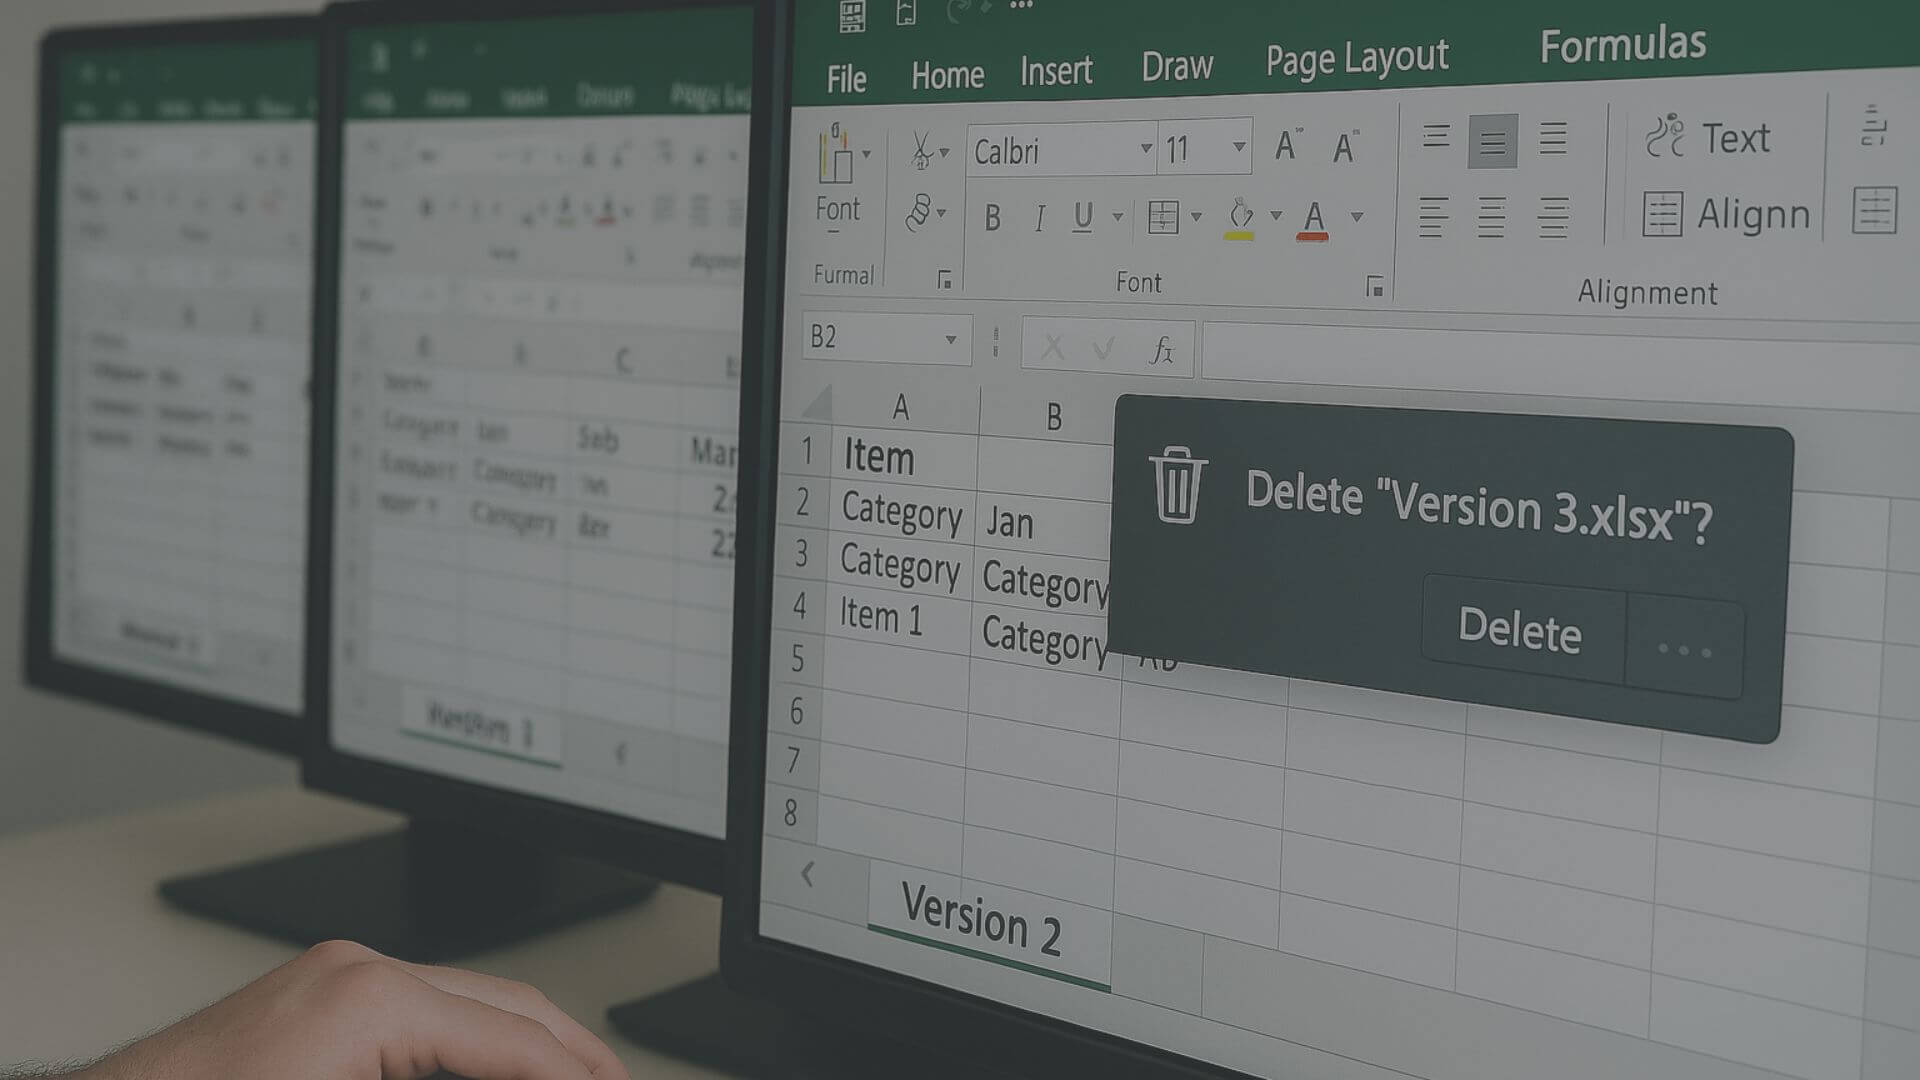Click the title bar three-dots overflow icon
This screenshot has width=1920, height=1080.
(x=1021, y=6)
